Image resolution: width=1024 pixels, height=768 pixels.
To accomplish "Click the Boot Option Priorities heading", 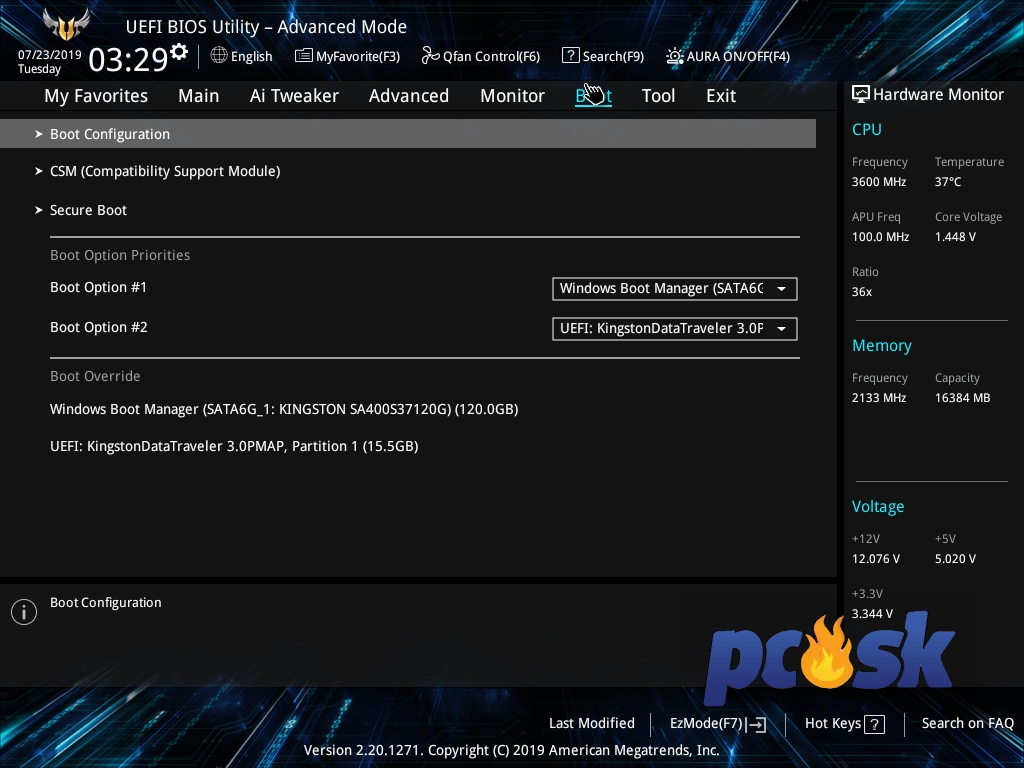I will pyautogui.click(x=120, y=255).
